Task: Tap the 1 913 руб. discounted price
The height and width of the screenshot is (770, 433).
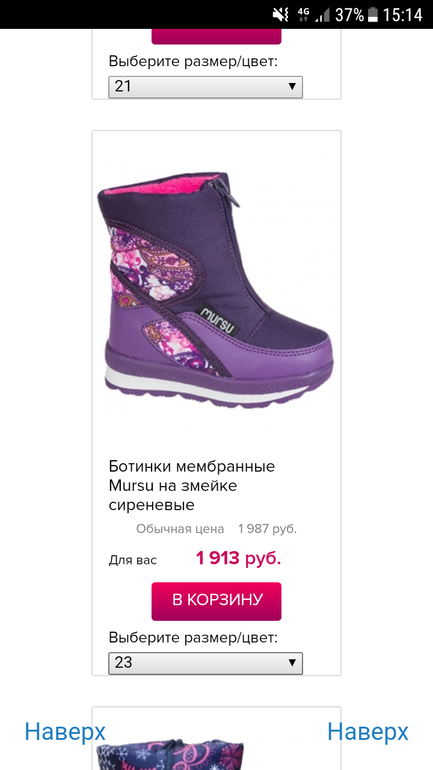Action: point(239,558)
